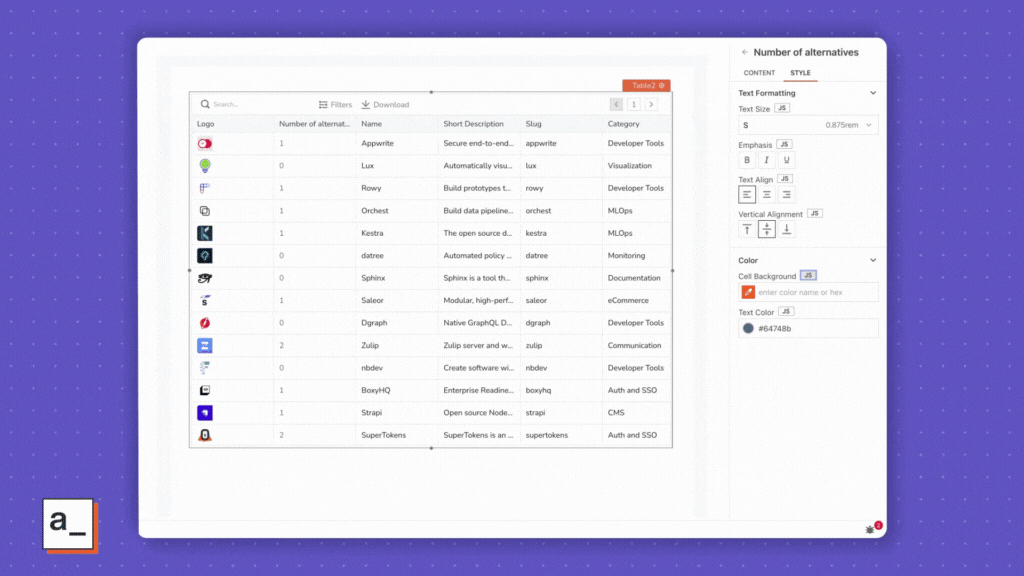
Task: Click the Filters button in the table
Action: pos(336,104)
